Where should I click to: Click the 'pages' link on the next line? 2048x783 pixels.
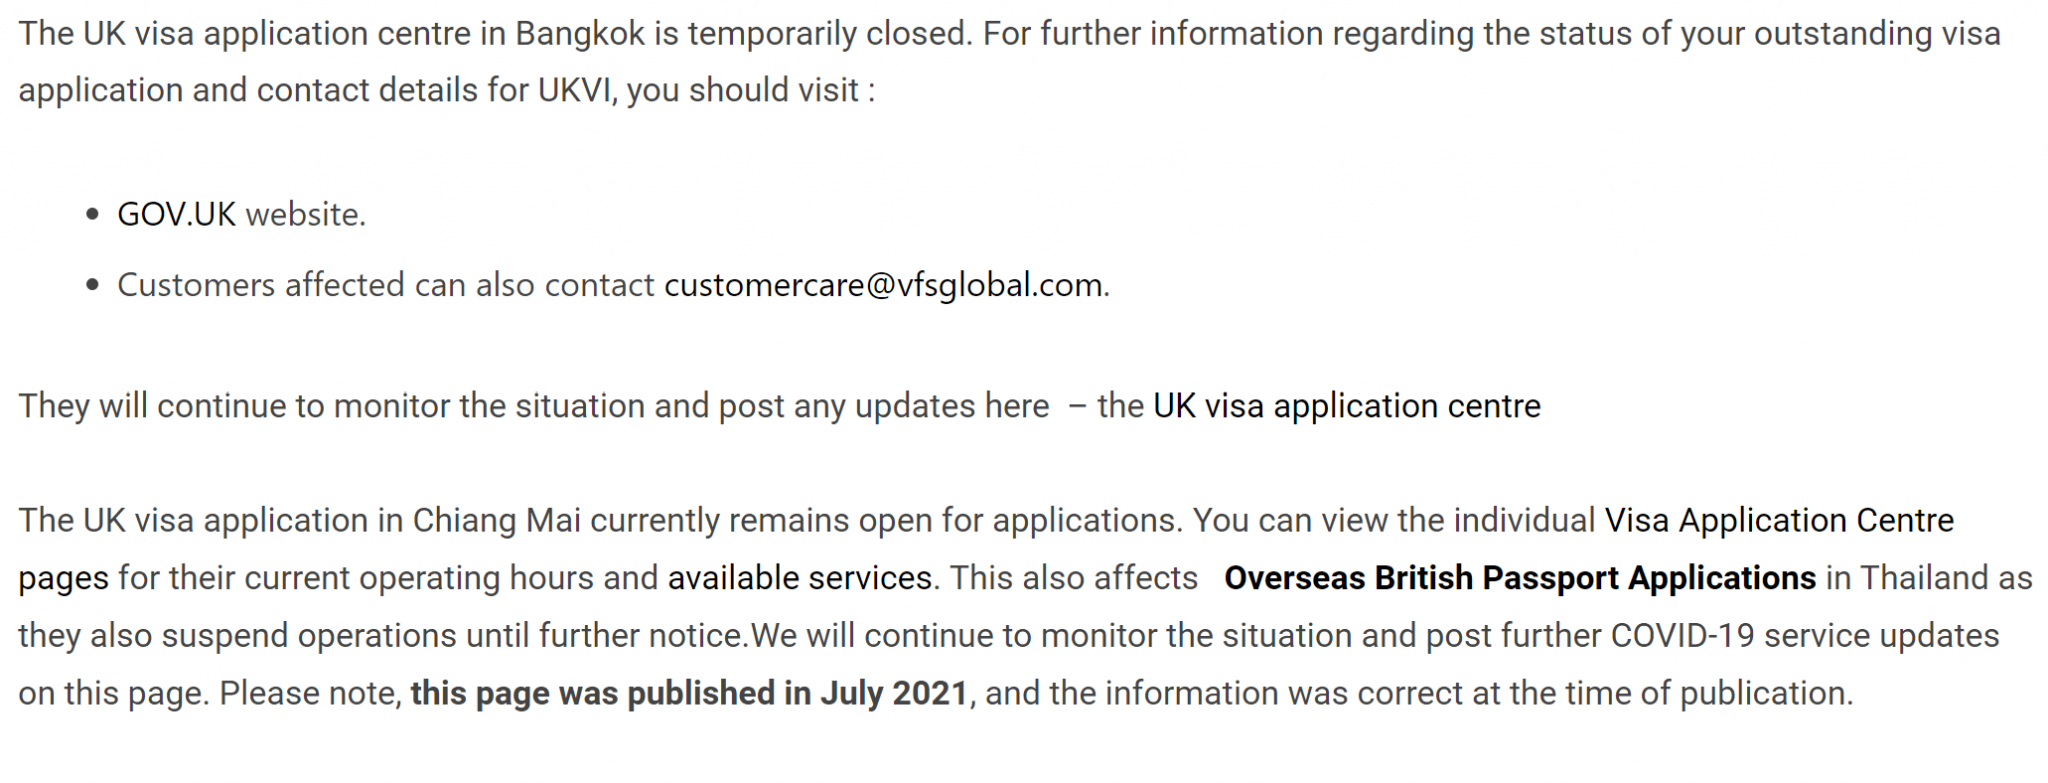tap(63, 579)
